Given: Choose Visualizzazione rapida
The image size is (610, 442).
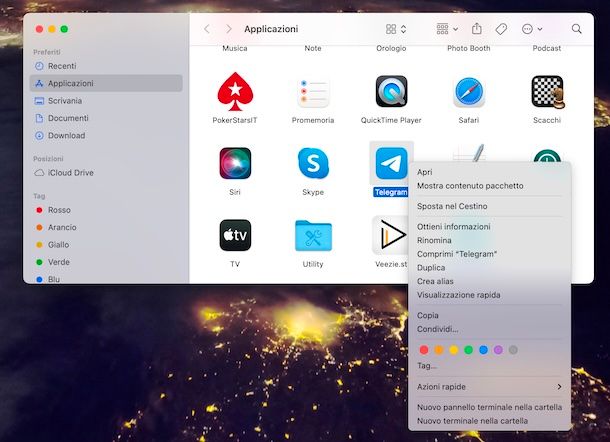Looking at the screenshot, I should (489, 295).
